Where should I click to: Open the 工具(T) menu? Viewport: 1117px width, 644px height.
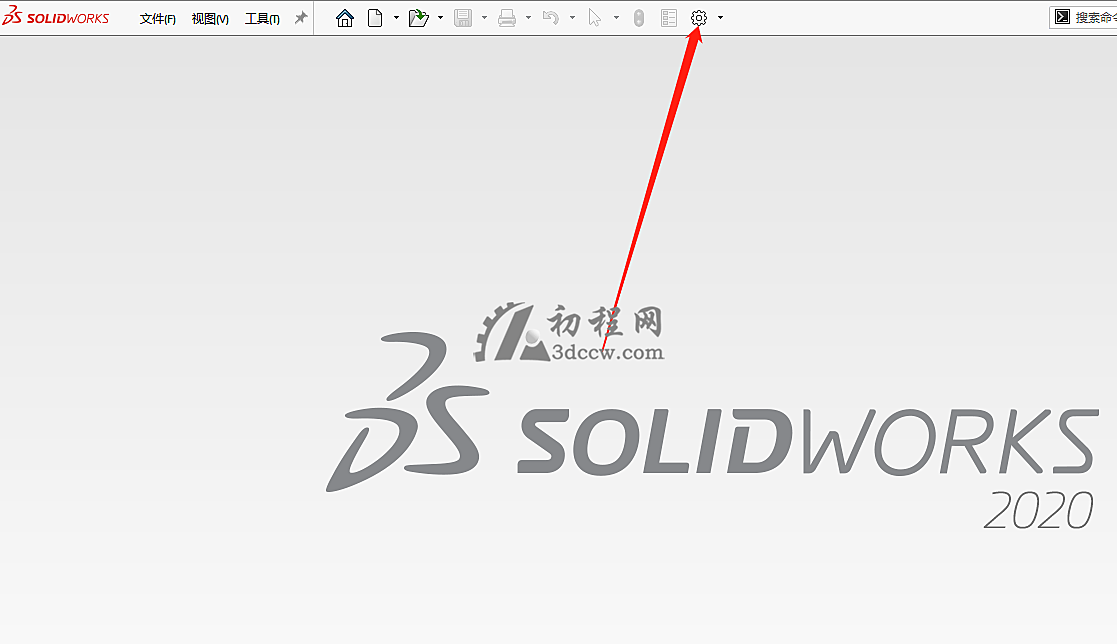pos(262,19)
